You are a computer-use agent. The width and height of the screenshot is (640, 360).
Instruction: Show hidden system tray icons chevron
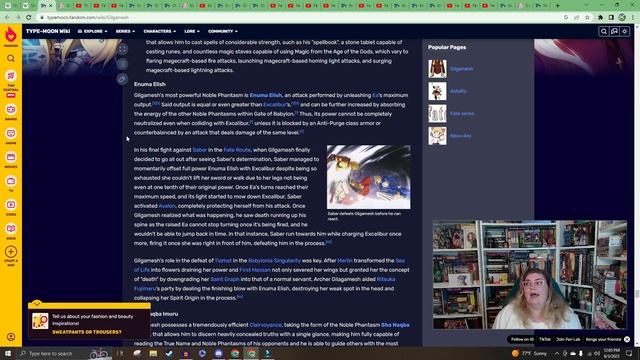(557, 353)
